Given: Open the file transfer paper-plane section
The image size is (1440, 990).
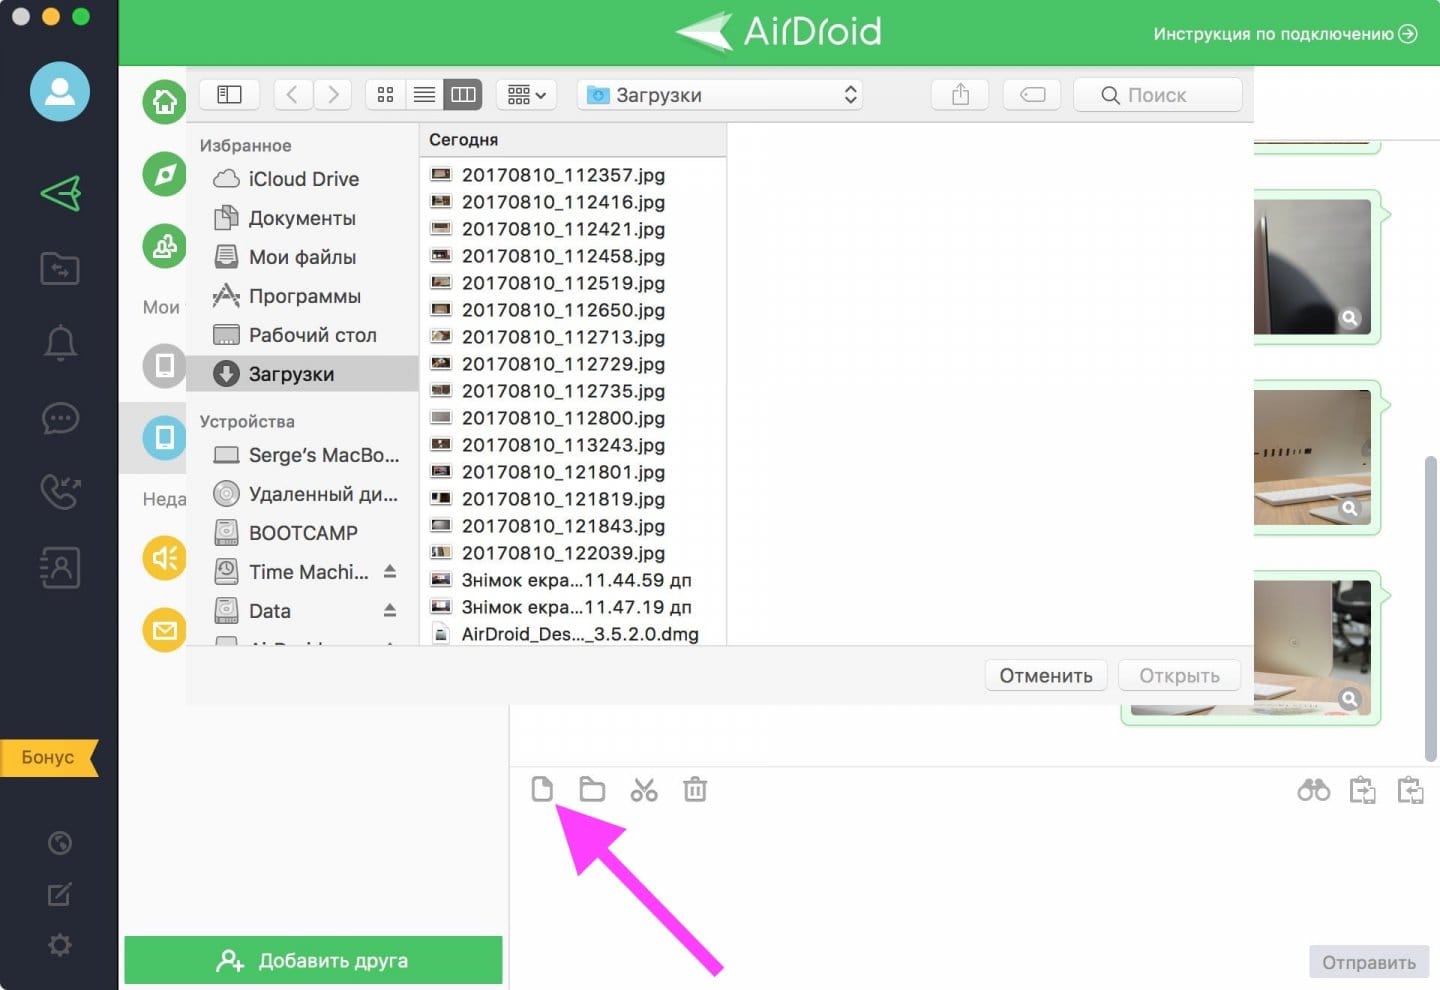Looking at the screenshot, I should tap(60, 193).
